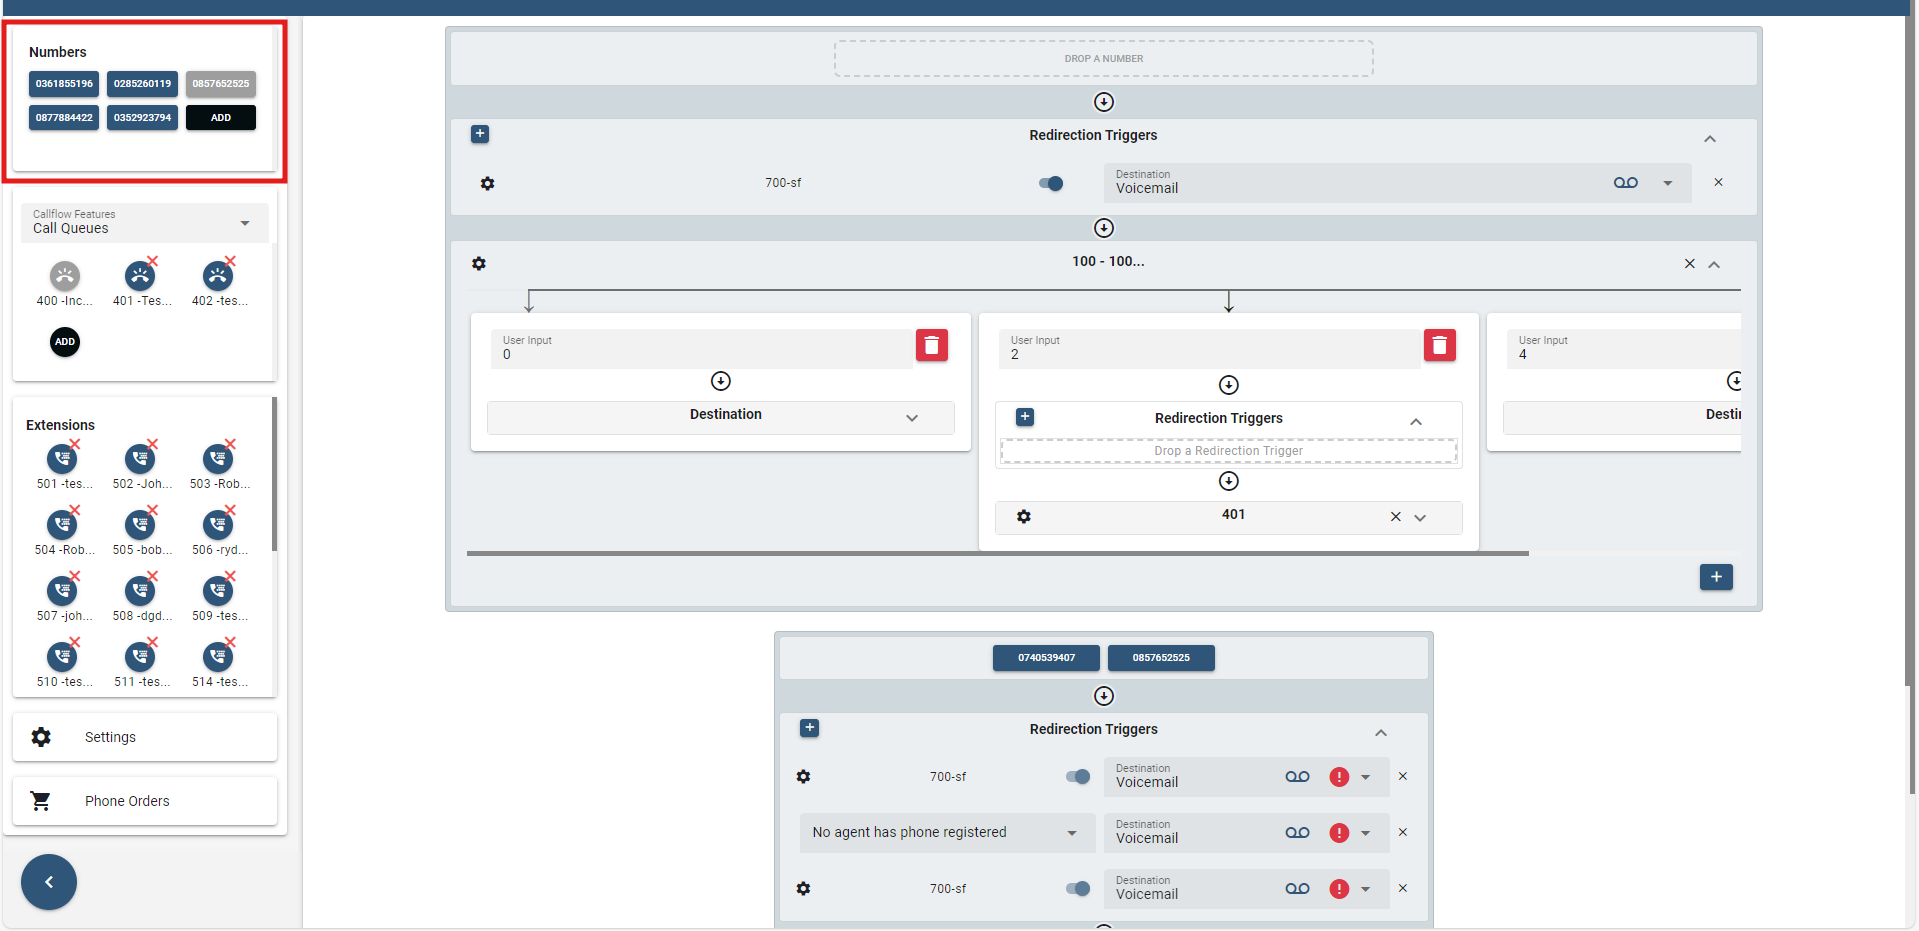
Task: Select extension 502 phone icon
Action: click(140, 459)
